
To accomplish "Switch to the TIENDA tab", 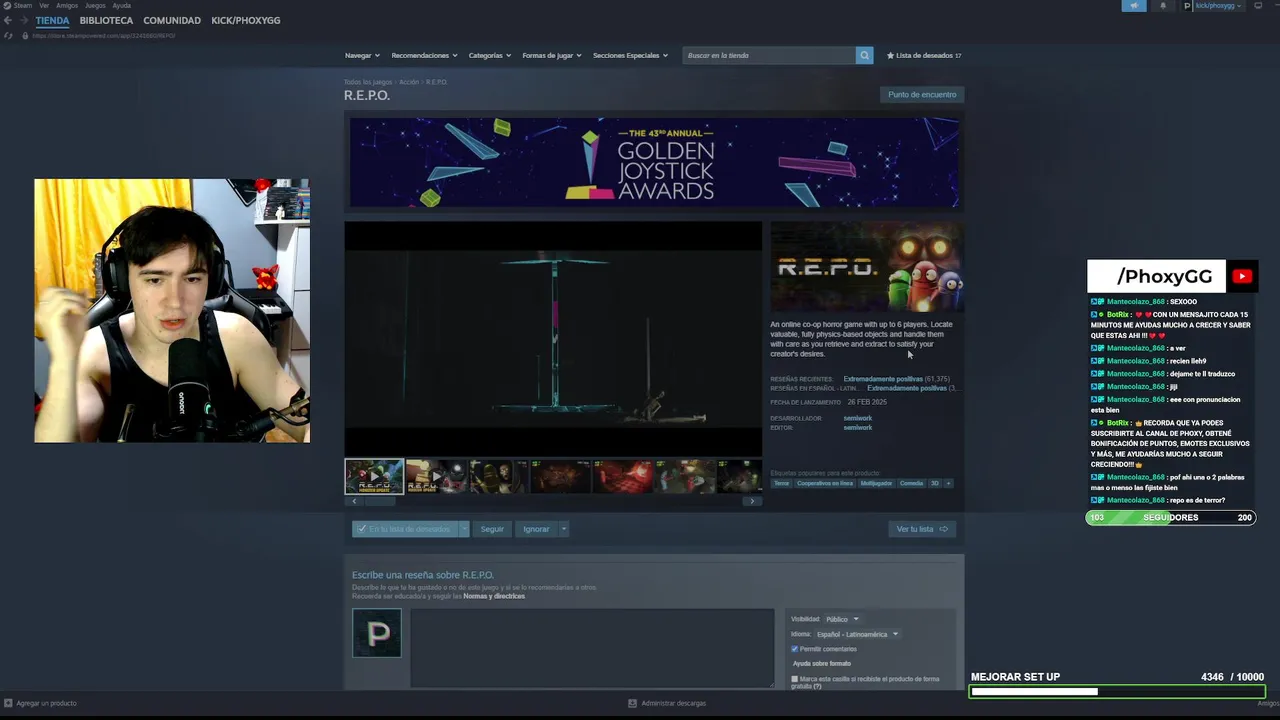I will click(52, 20).
